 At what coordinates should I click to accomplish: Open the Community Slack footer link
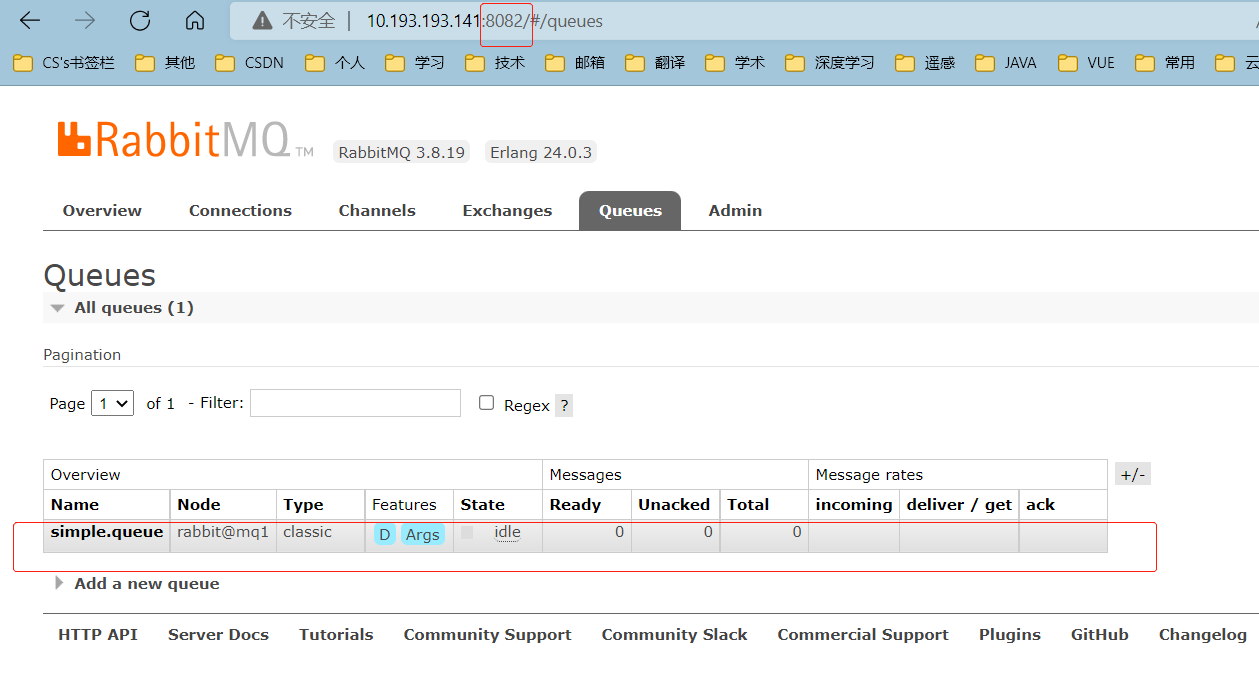674,635
